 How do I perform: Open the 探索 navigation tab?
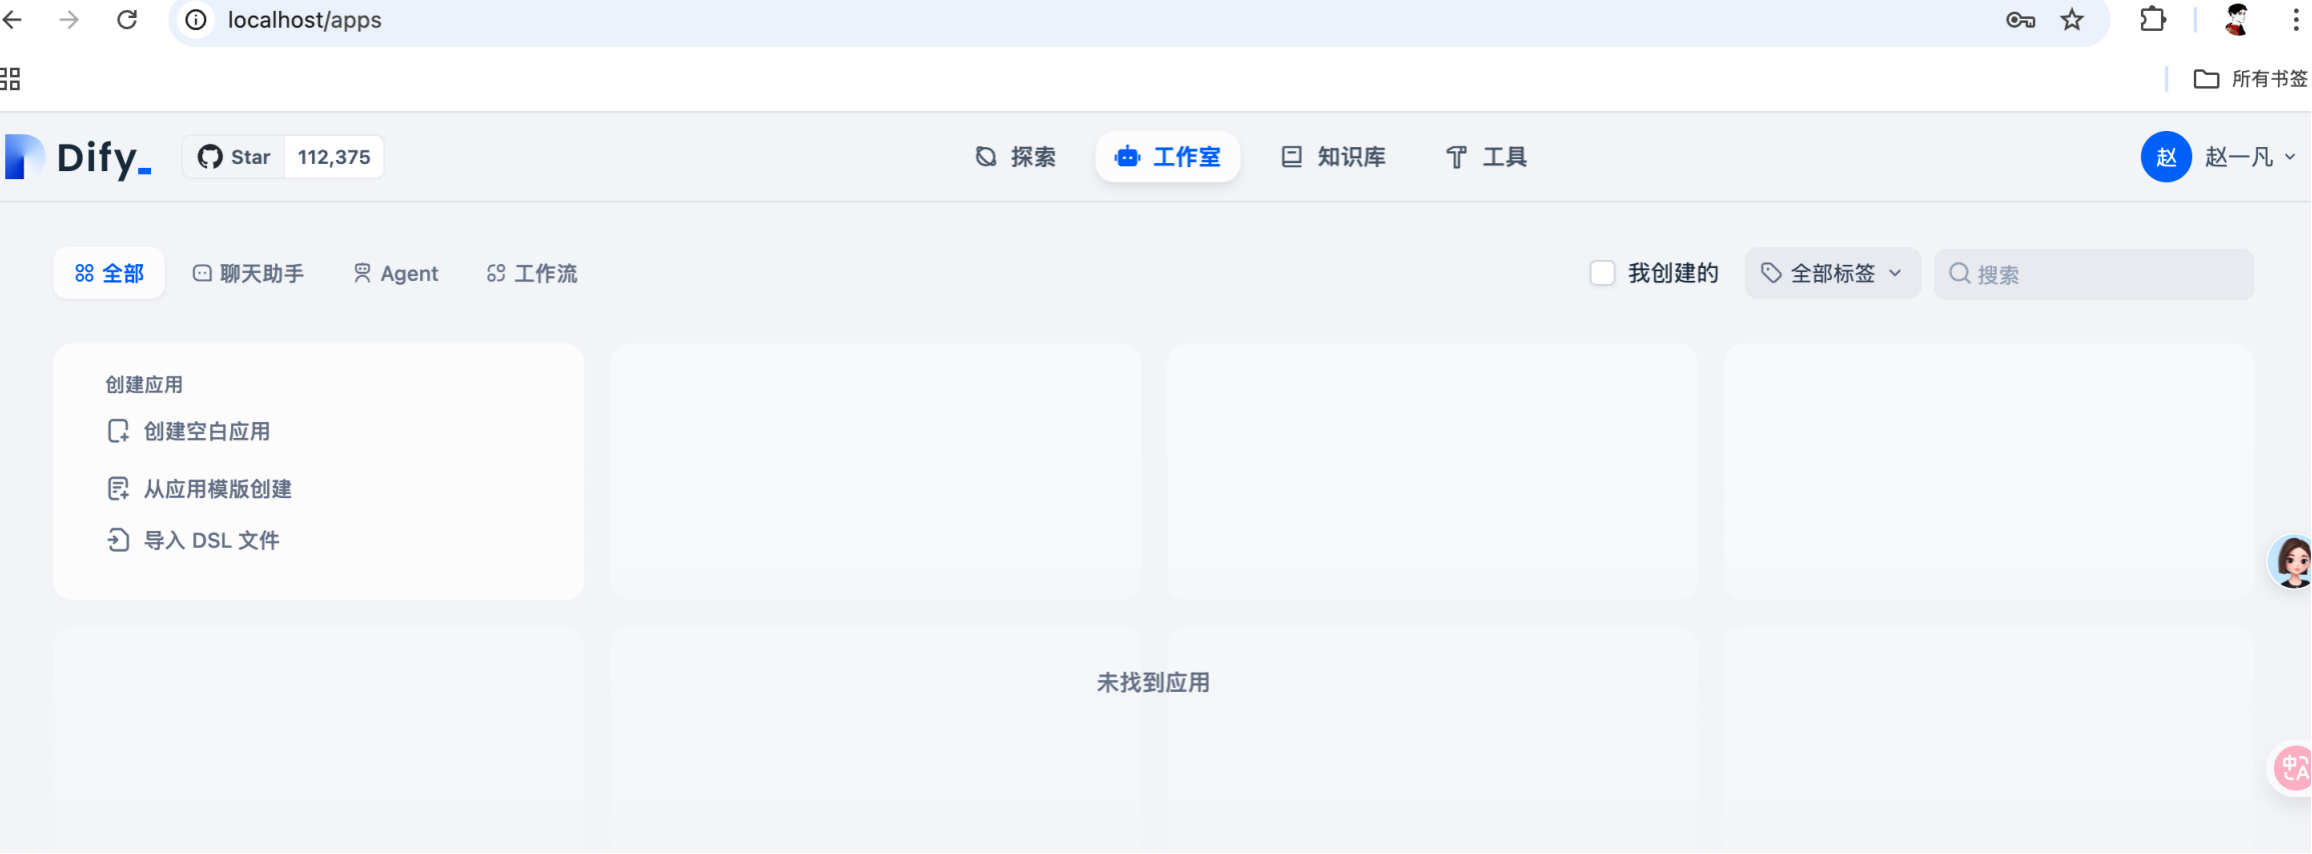1016,157
